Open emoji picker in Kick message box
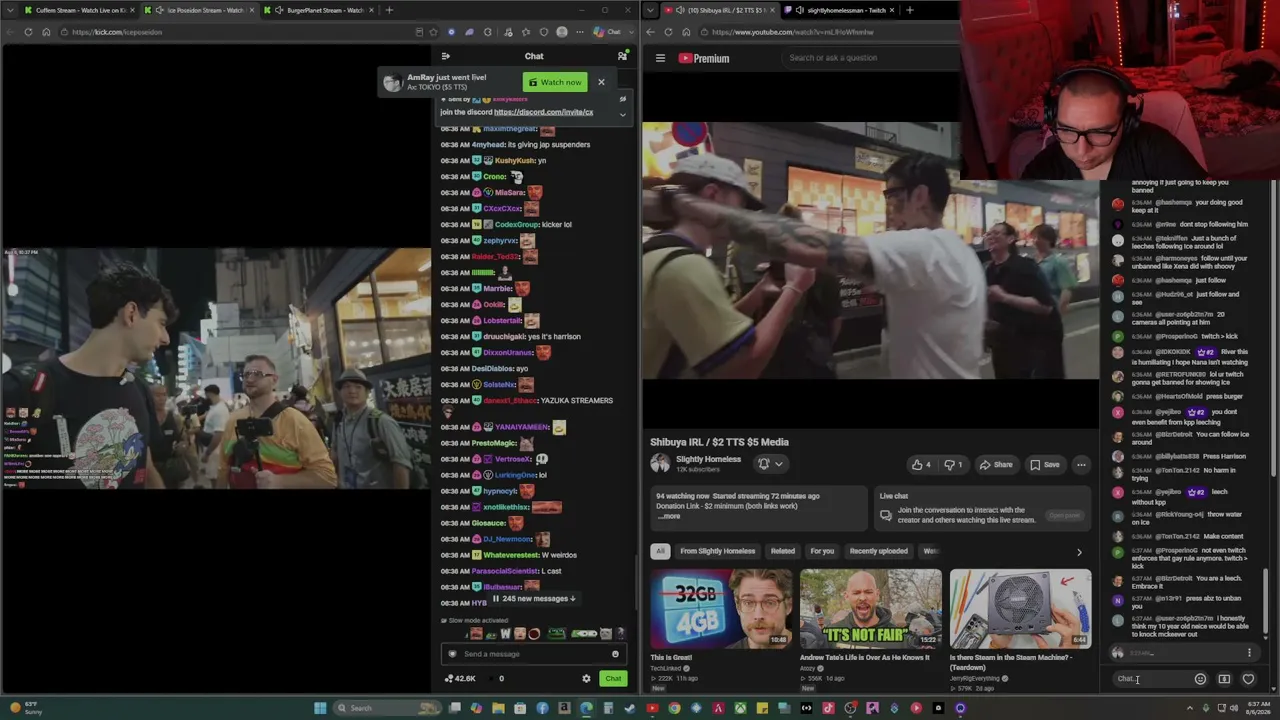The height and width of the screenshot is (720, 1280). coord(615,654)
